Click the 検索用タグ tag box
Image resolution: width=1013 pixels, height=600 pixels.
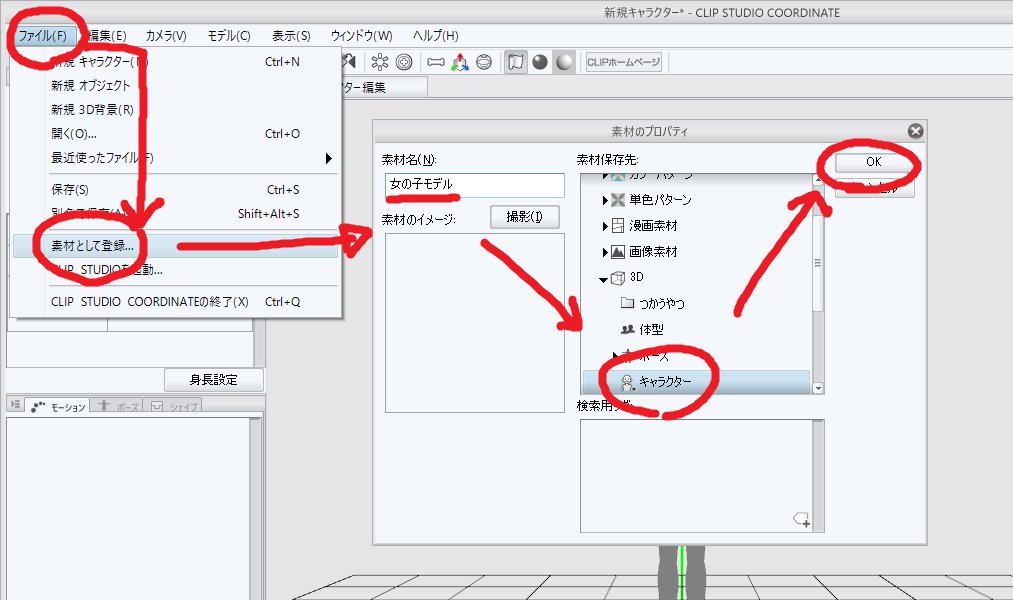point(696,476)
